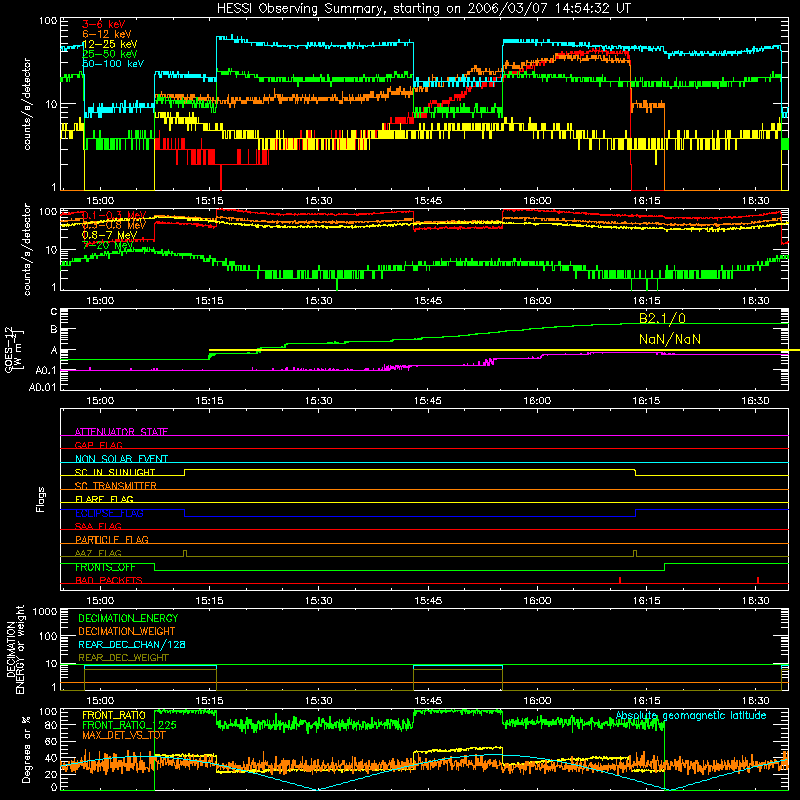Image resolution: width=800 pixels, height=800 pixels.
Task: Select the ECLIPSE_FLAG label
Action: coord(109,513)
